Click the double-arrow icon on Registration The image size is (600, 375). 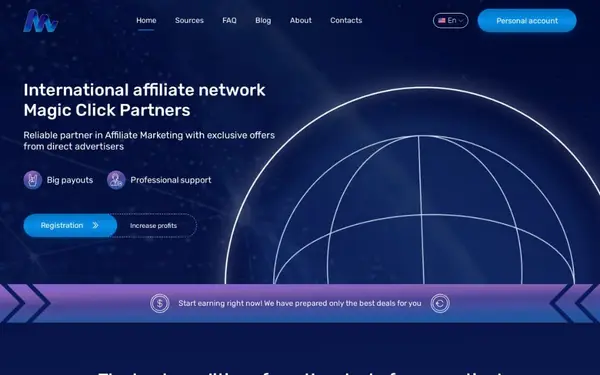tap(96, 225)
